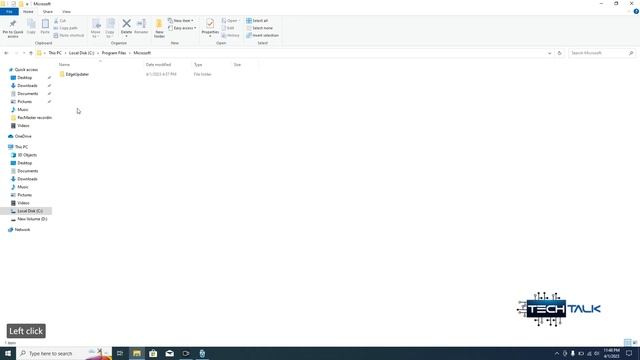Click the red X Delete icon
This screenshot has width=640, height=360.
126,24
